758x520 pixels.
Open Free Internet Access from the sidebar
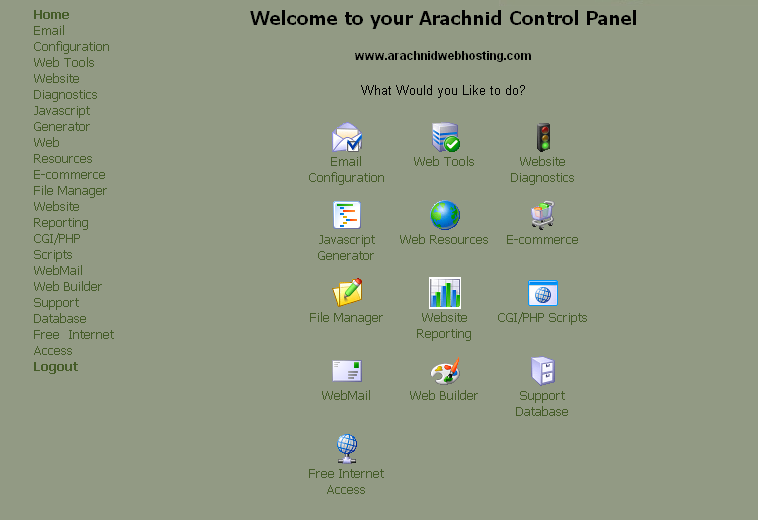pos(73,343)
